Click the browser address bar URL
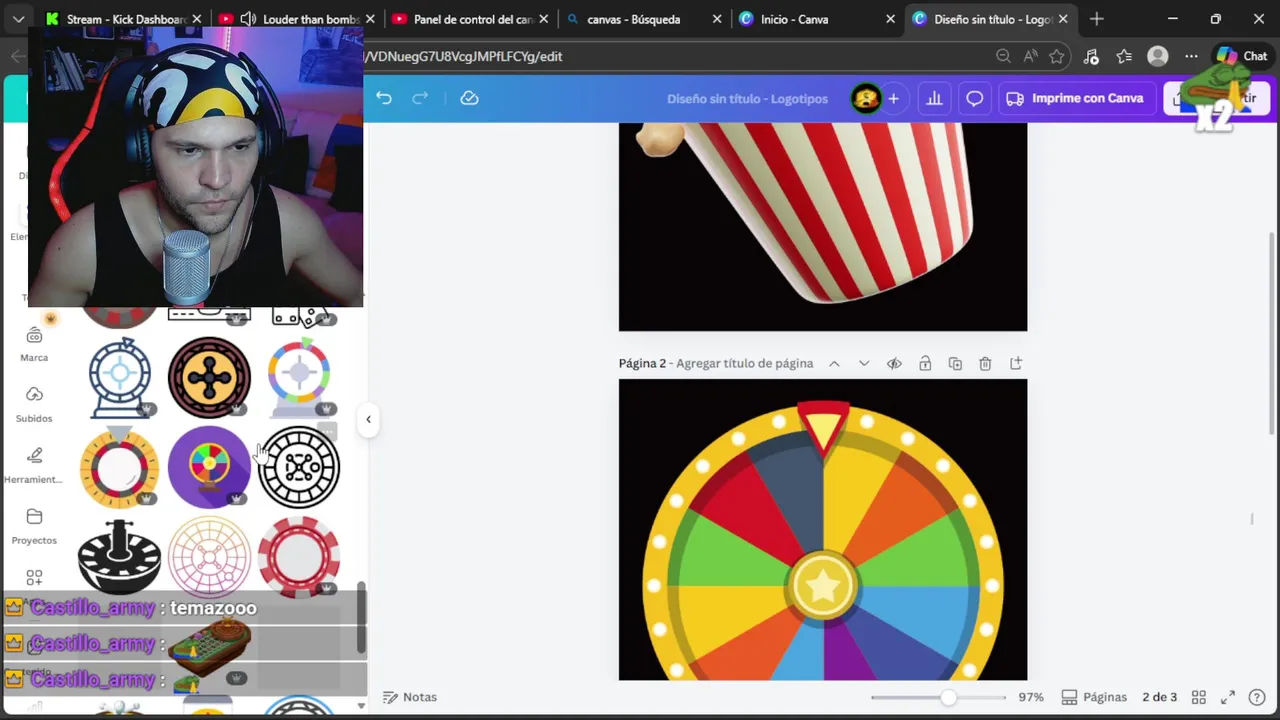This screenshot has width=1280, height=720. tap(463, 56)
